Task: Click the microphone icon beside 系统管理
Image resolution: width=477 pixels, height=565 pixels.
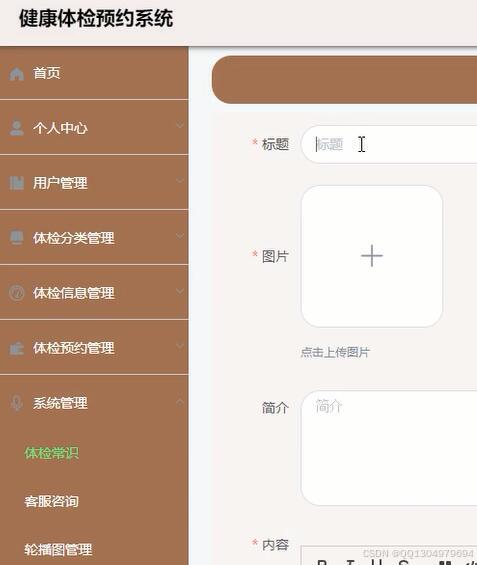Action: 17,403
